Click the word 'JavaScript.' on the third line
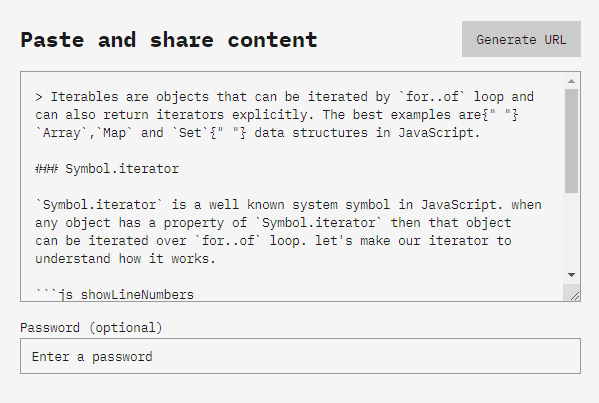The width and height of the screenshot is (599, 403). tap(439, 133)
